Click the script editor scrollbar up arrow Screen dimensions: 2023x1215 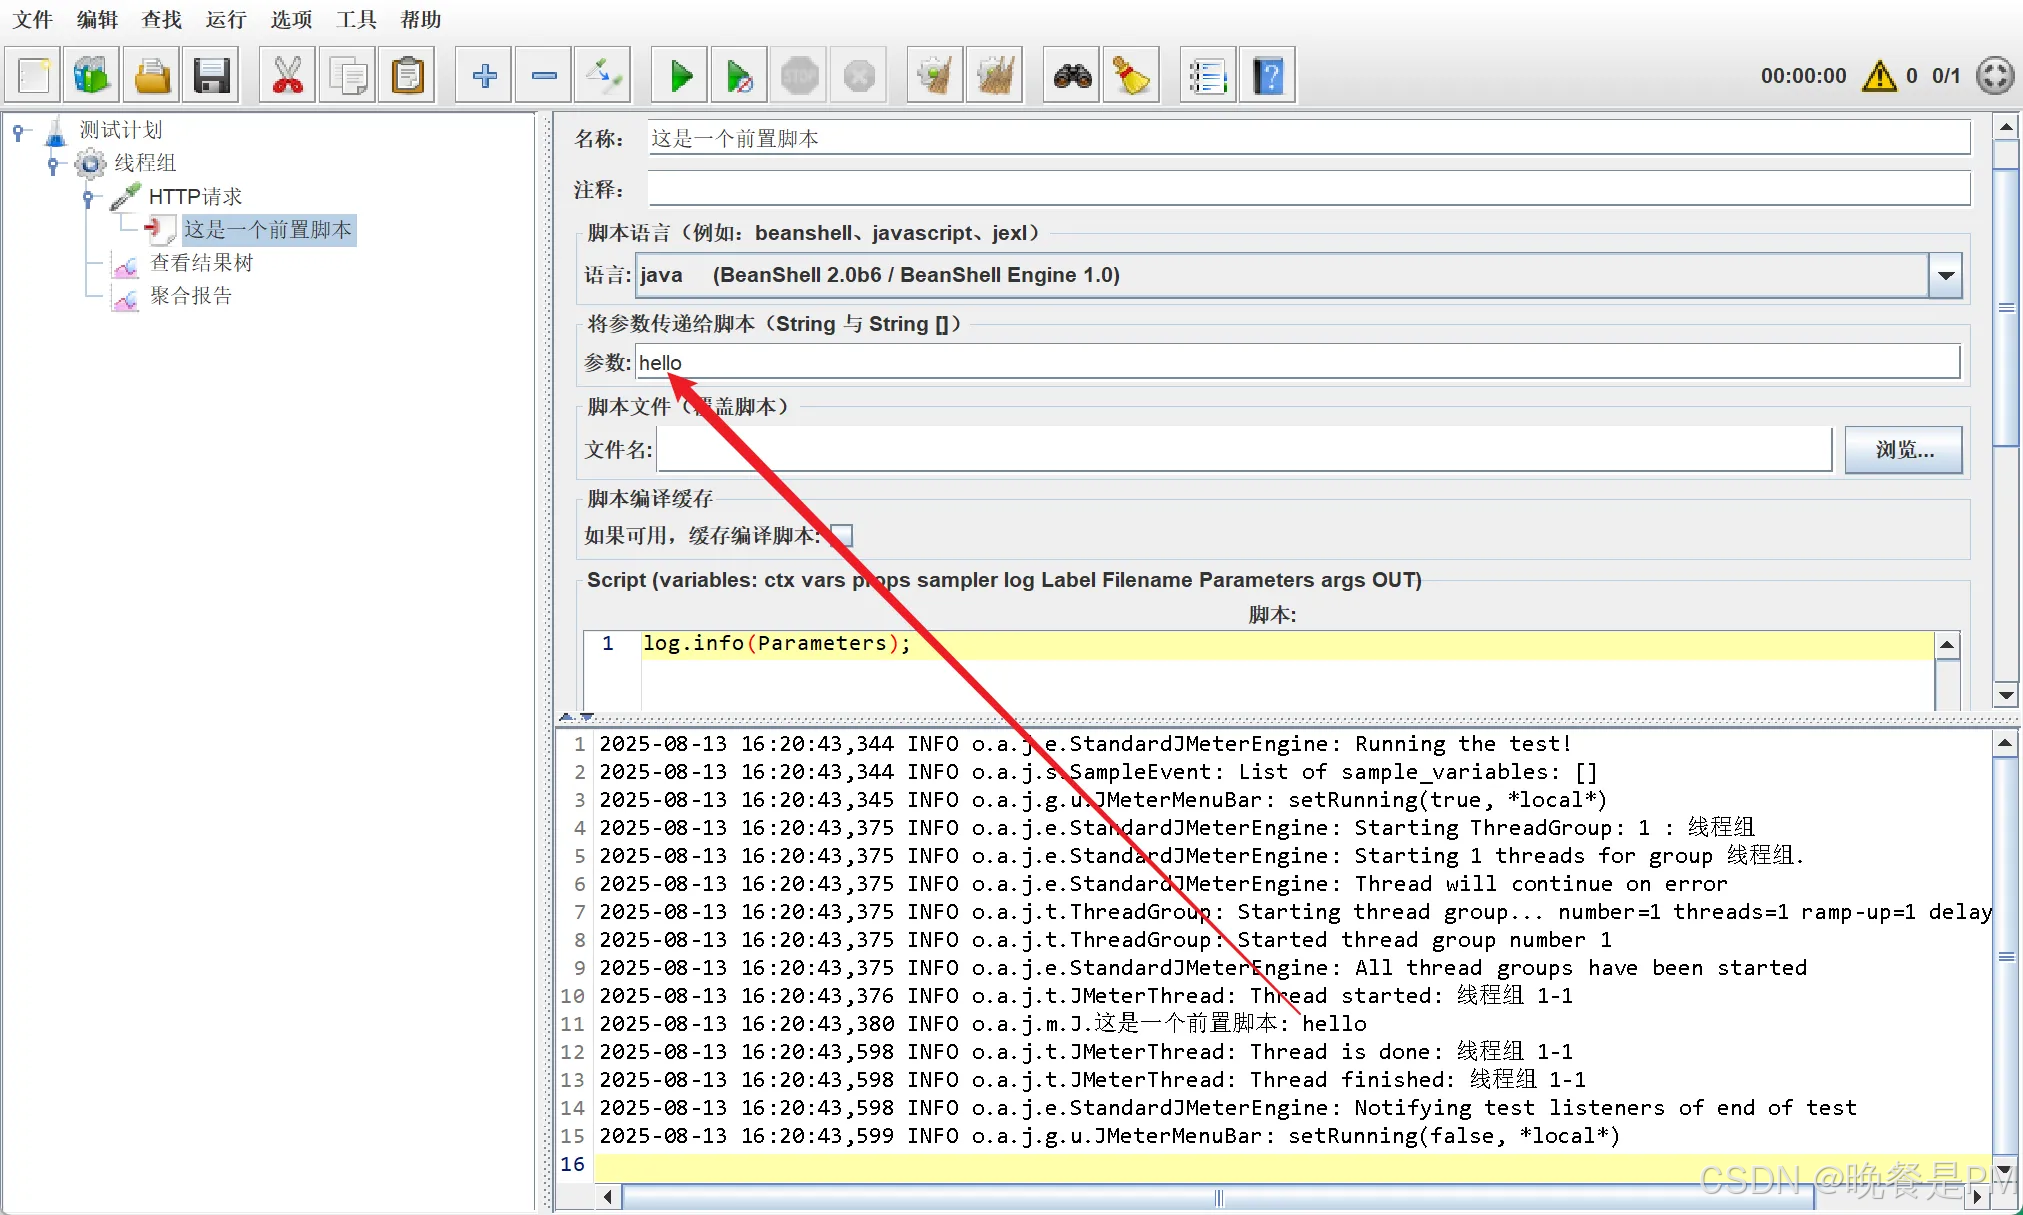(x=1946, y=645)
